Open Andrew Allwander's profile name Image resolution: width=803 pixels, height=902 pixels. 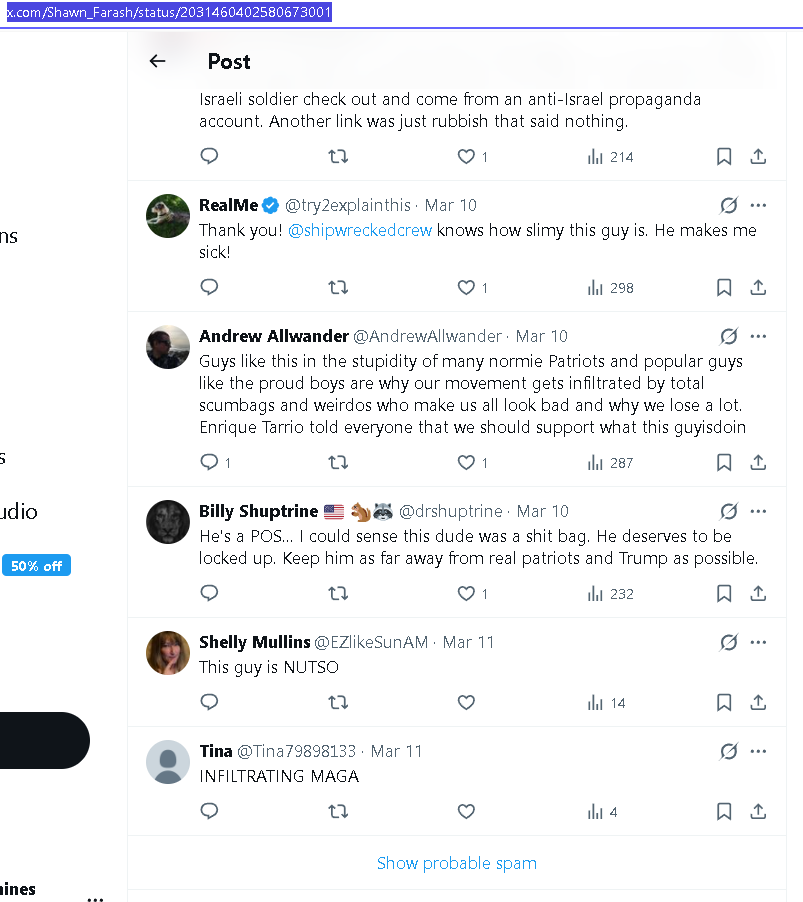273,336
